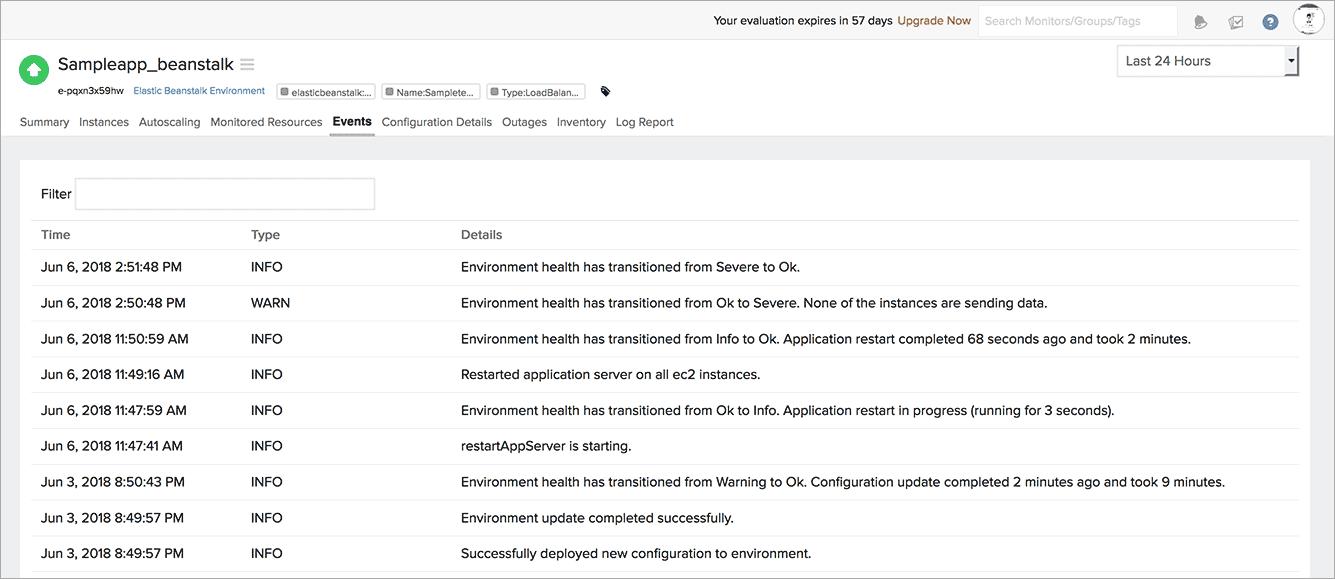Switch to the Summary tab
The width and height of the screenshot is (1335, 579).
[x=44, y=122]
